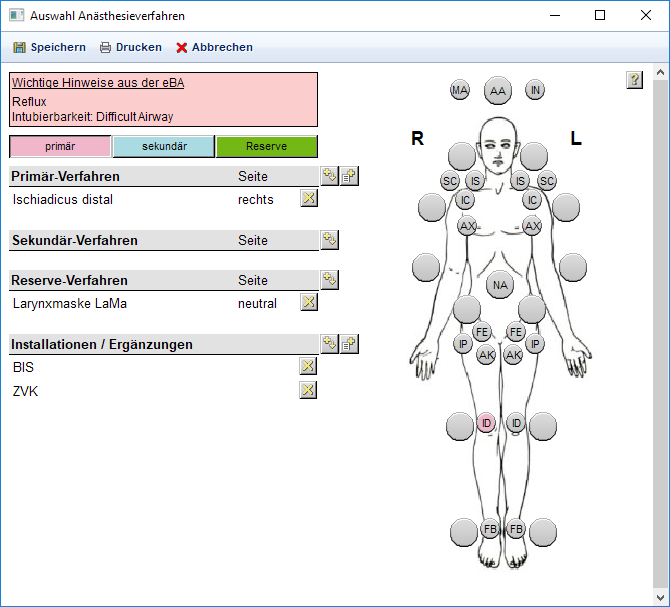The height and width of the screenshot is (607, 670).
Task: Select the pink primär mode
Action: (60, 147)
